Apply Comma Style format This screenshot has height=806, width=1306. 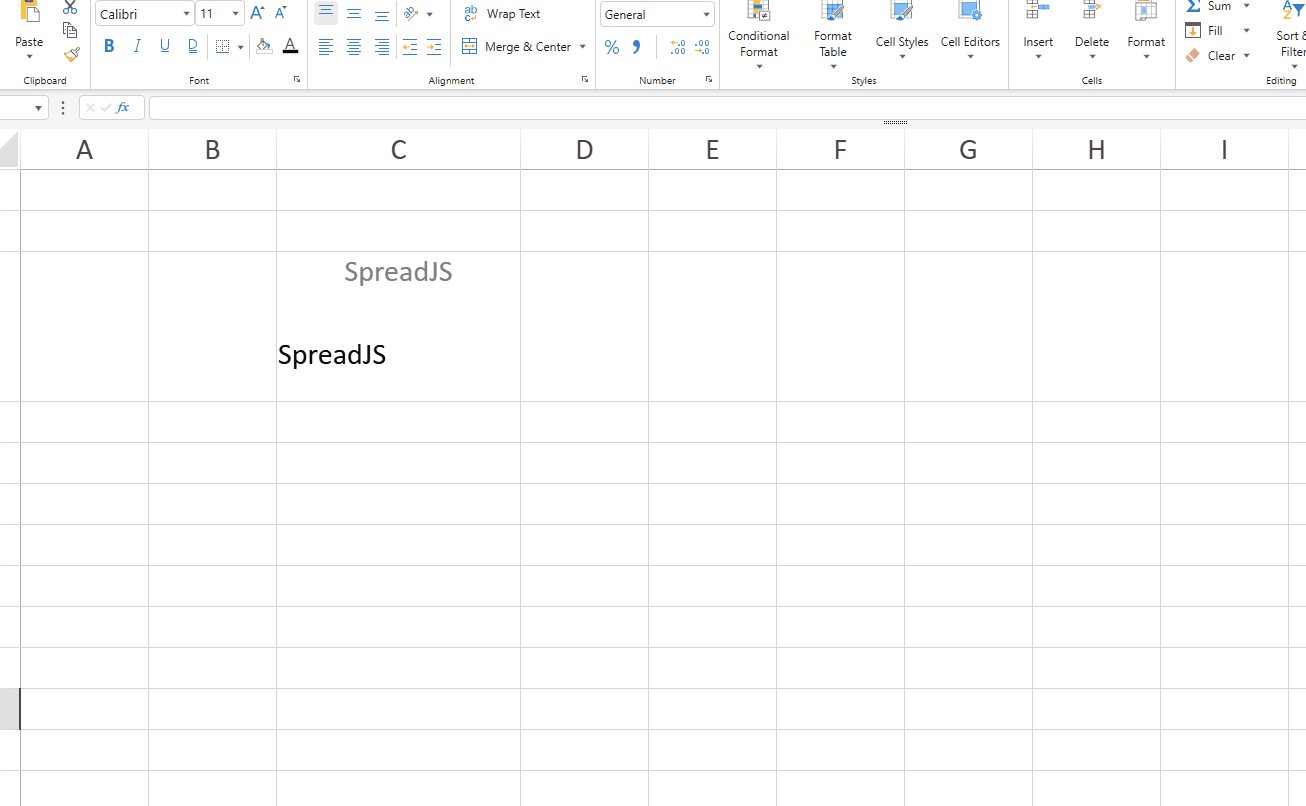[636, 47]
